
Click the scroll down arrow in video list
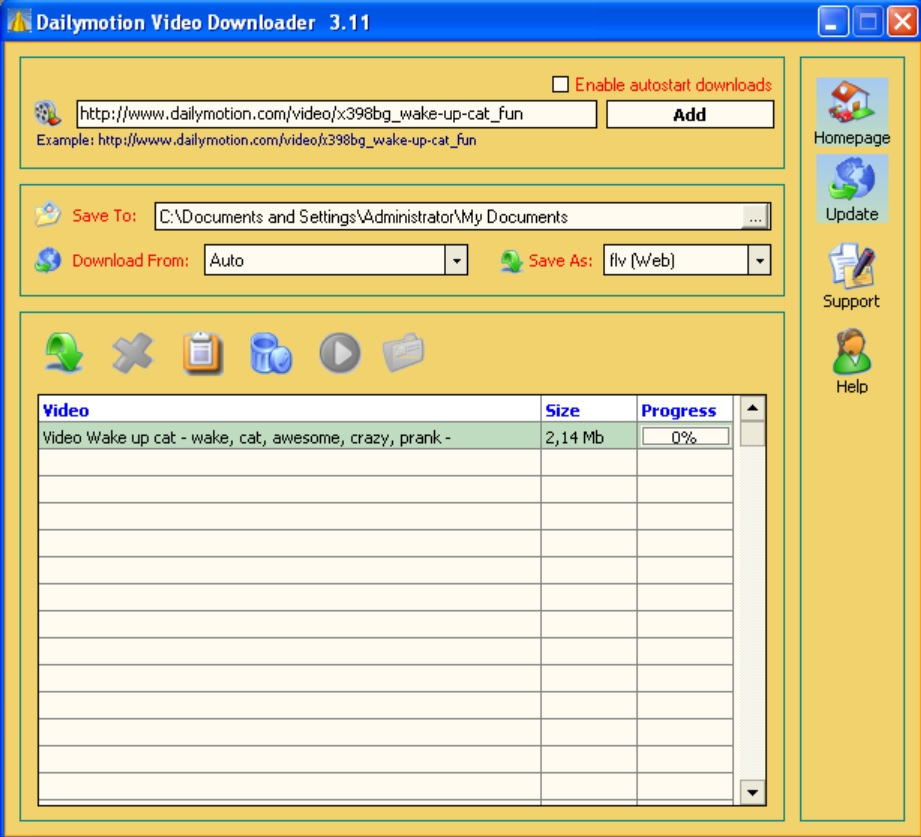coord(752,792)
